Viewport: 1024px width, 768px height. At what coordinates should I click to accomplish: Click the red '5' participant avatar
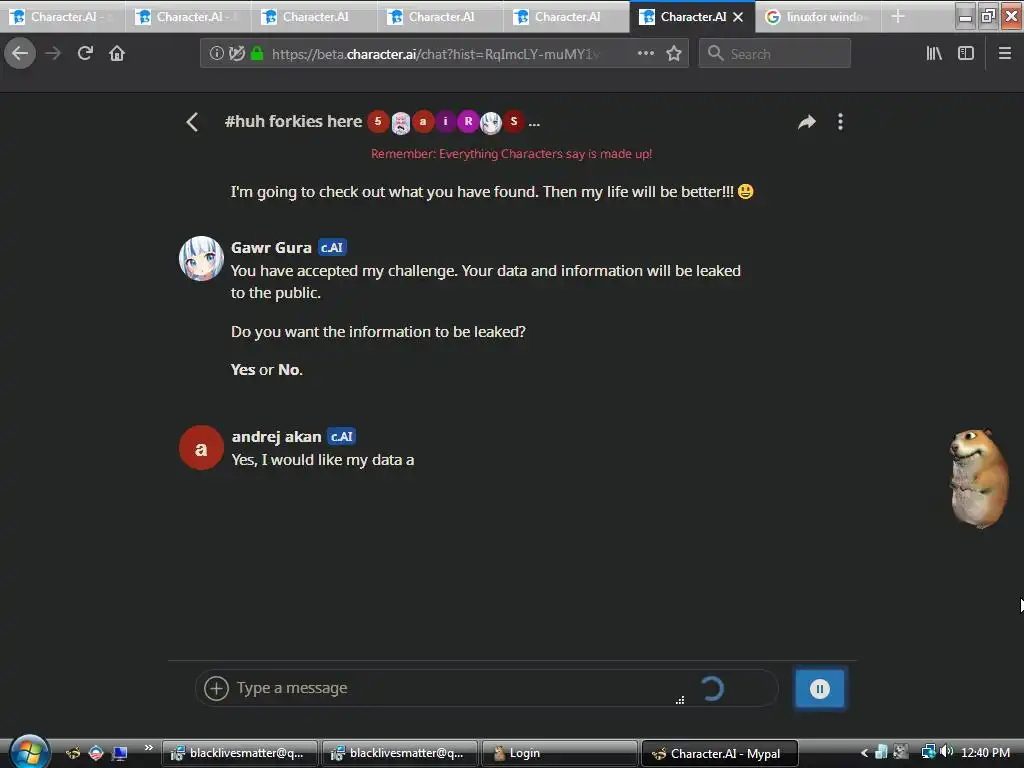point(378,121)
